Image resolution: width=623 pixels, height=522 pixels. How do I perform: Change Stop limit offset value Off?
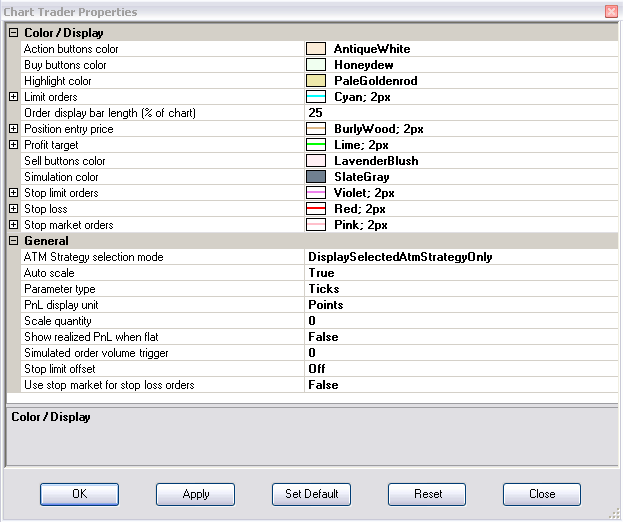coord(461,369)
